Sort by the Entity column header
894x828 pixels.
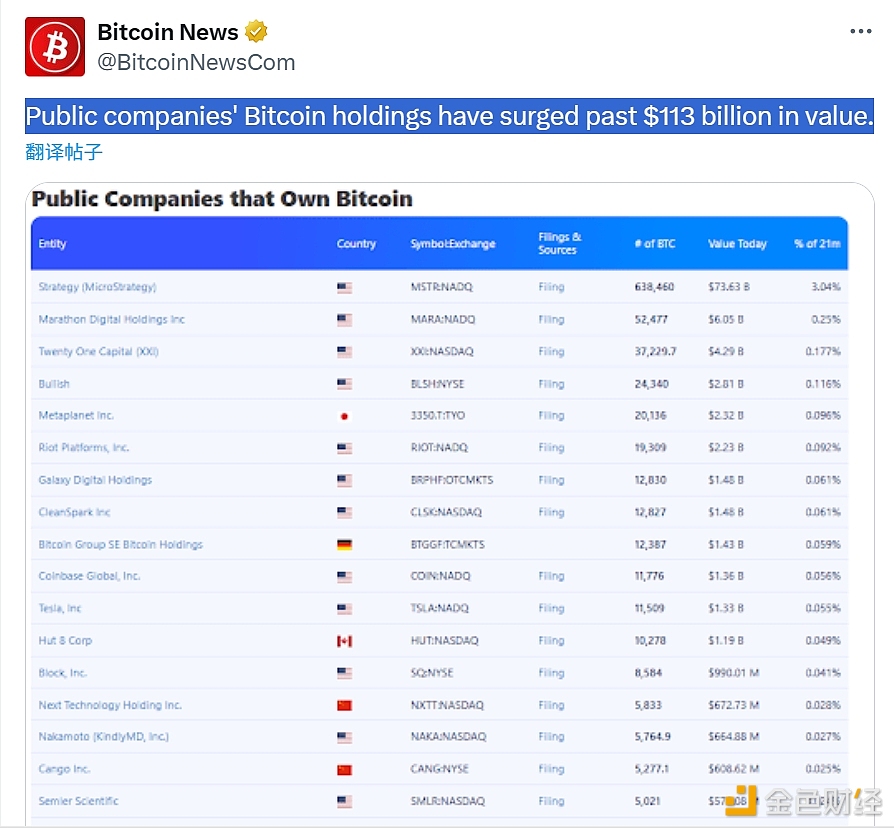(x=52, y=244)
